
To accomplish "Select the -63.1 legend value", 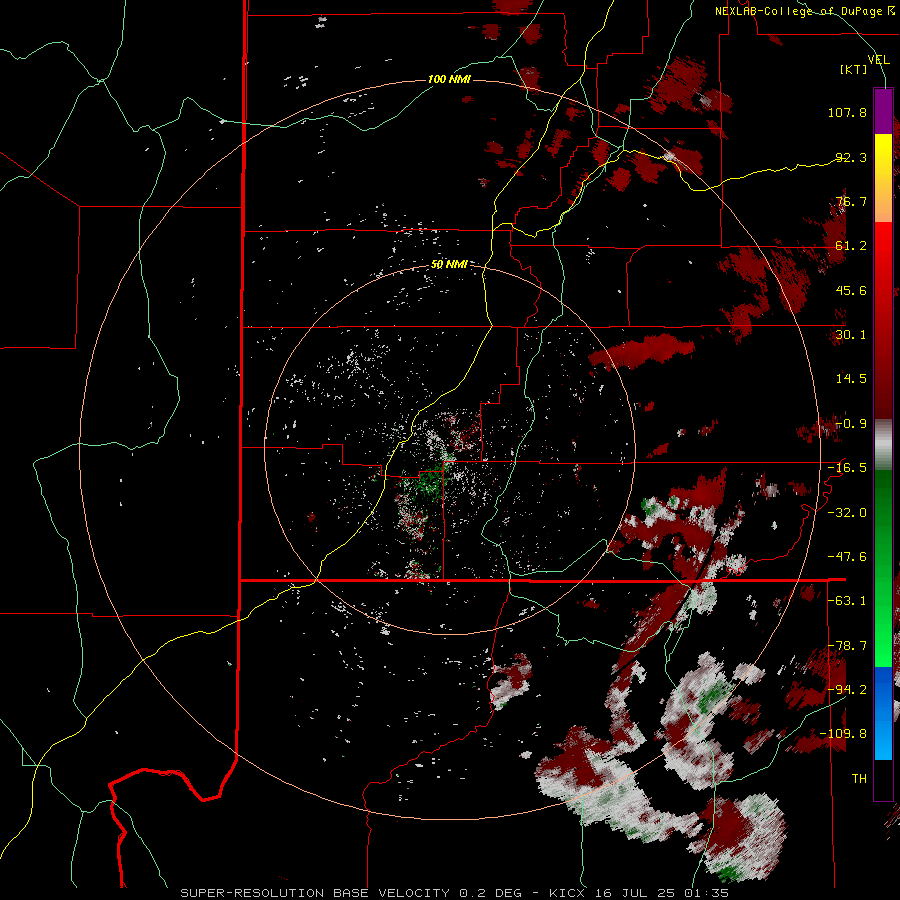I will [847, 601].
